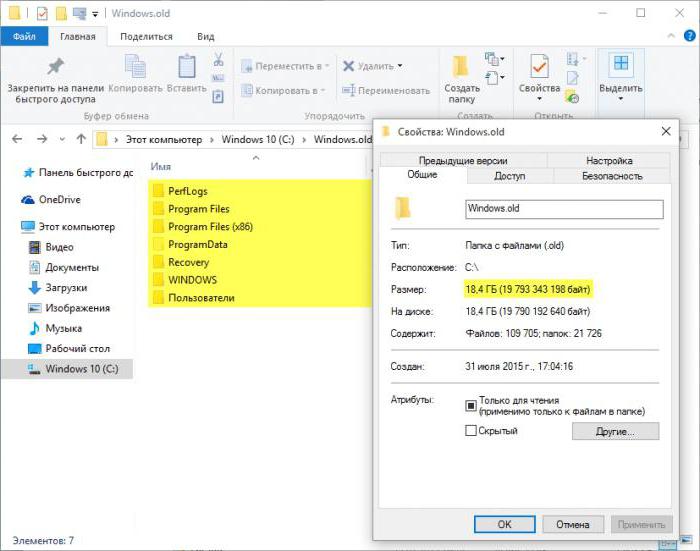
Task: Click the folder name input field
Action: (x=564, y=209)
